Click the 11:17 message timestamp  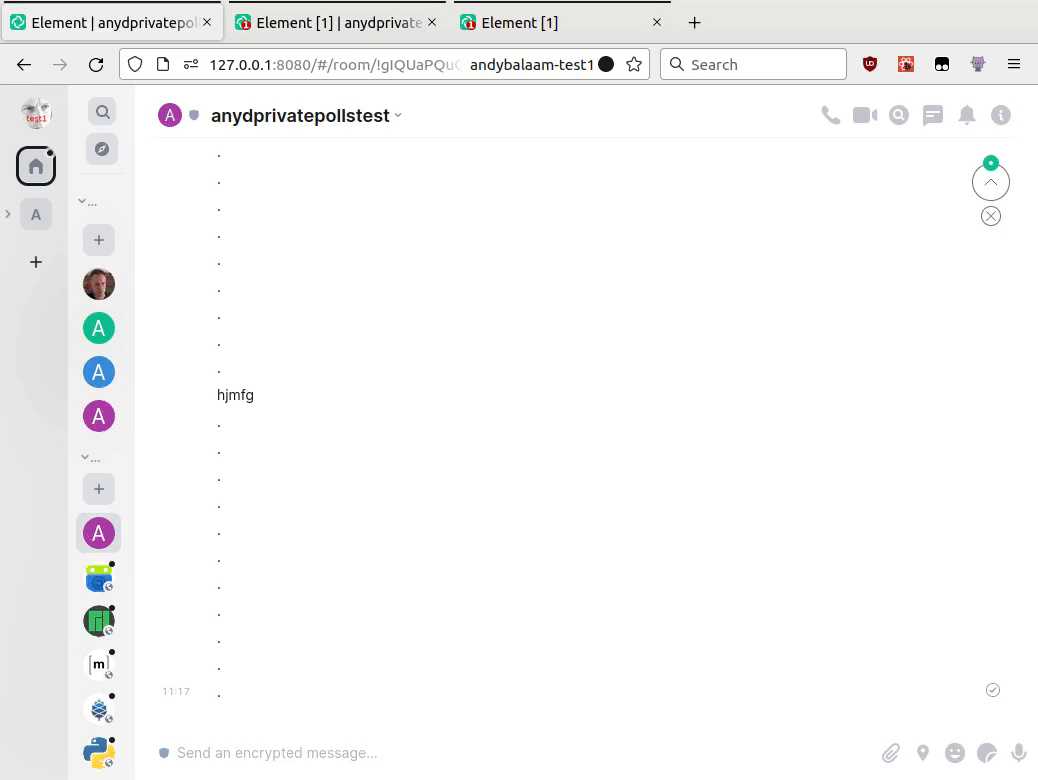coord(176,691)
